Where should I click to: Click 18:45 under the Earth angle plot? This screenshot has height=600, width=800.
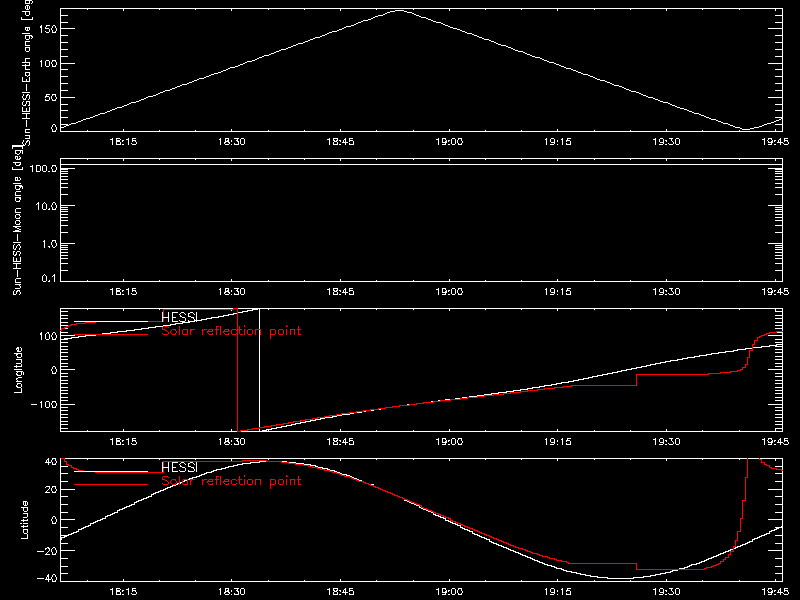340,142
